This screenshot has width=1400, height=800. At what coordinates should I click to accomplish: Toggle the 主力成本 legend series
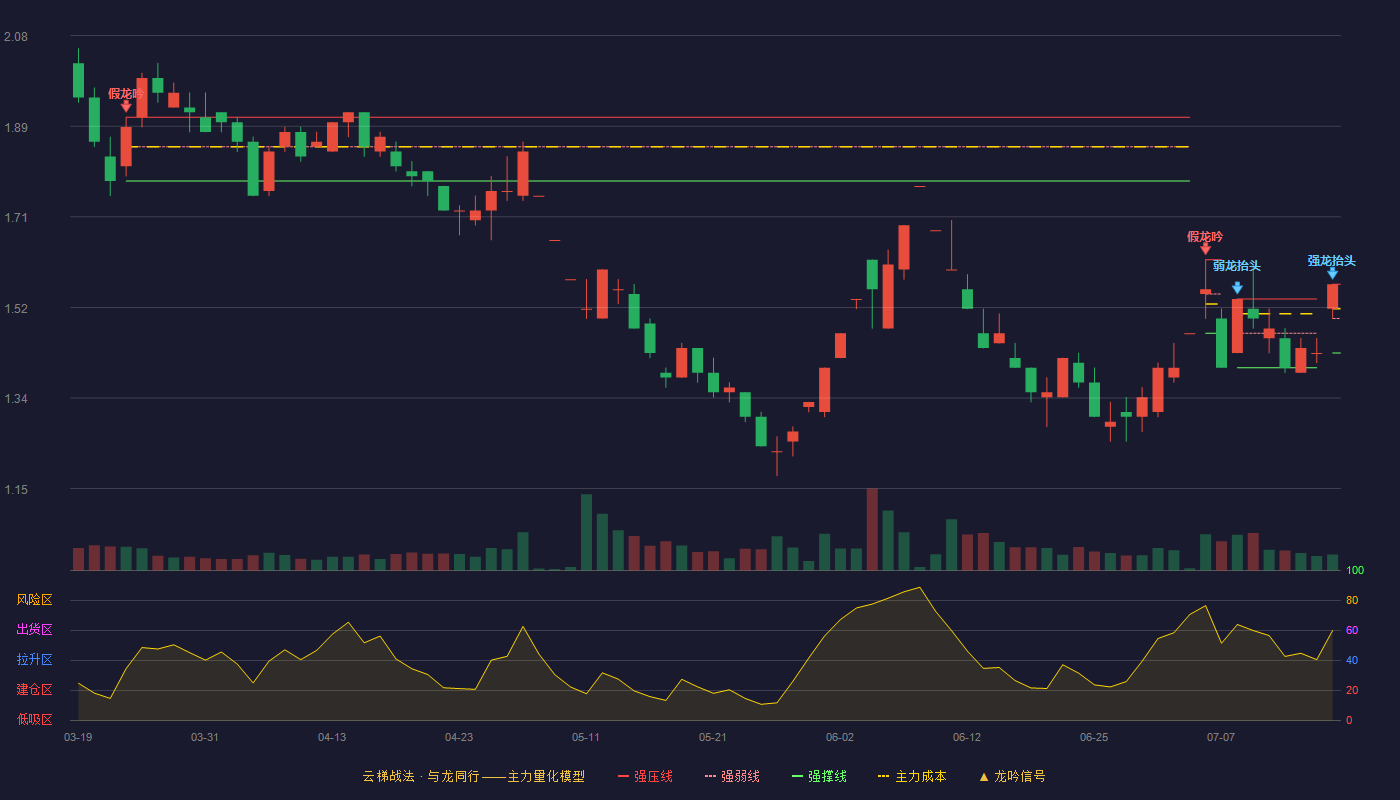[x=912, y=776]
